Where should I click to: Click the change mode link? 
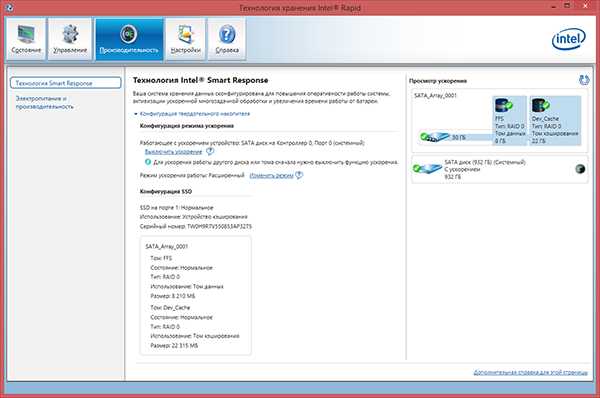(x=271, y=176)
